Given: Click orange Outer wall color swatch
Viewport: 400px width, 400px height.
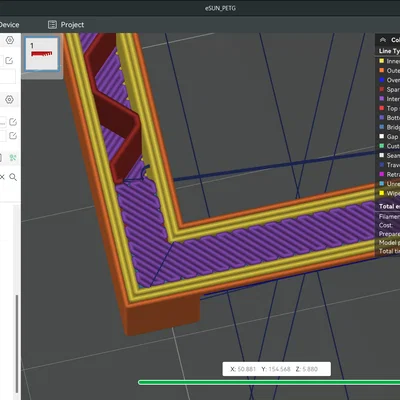Looking at the screenshot, I should point(382,70).
